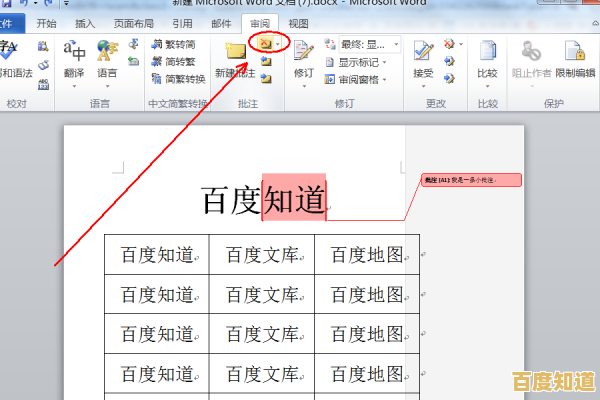The height and width of the screenshot is (400, 600).
Task: Open the 简繁转换 conversion dialog
Action: coord(178,79)
